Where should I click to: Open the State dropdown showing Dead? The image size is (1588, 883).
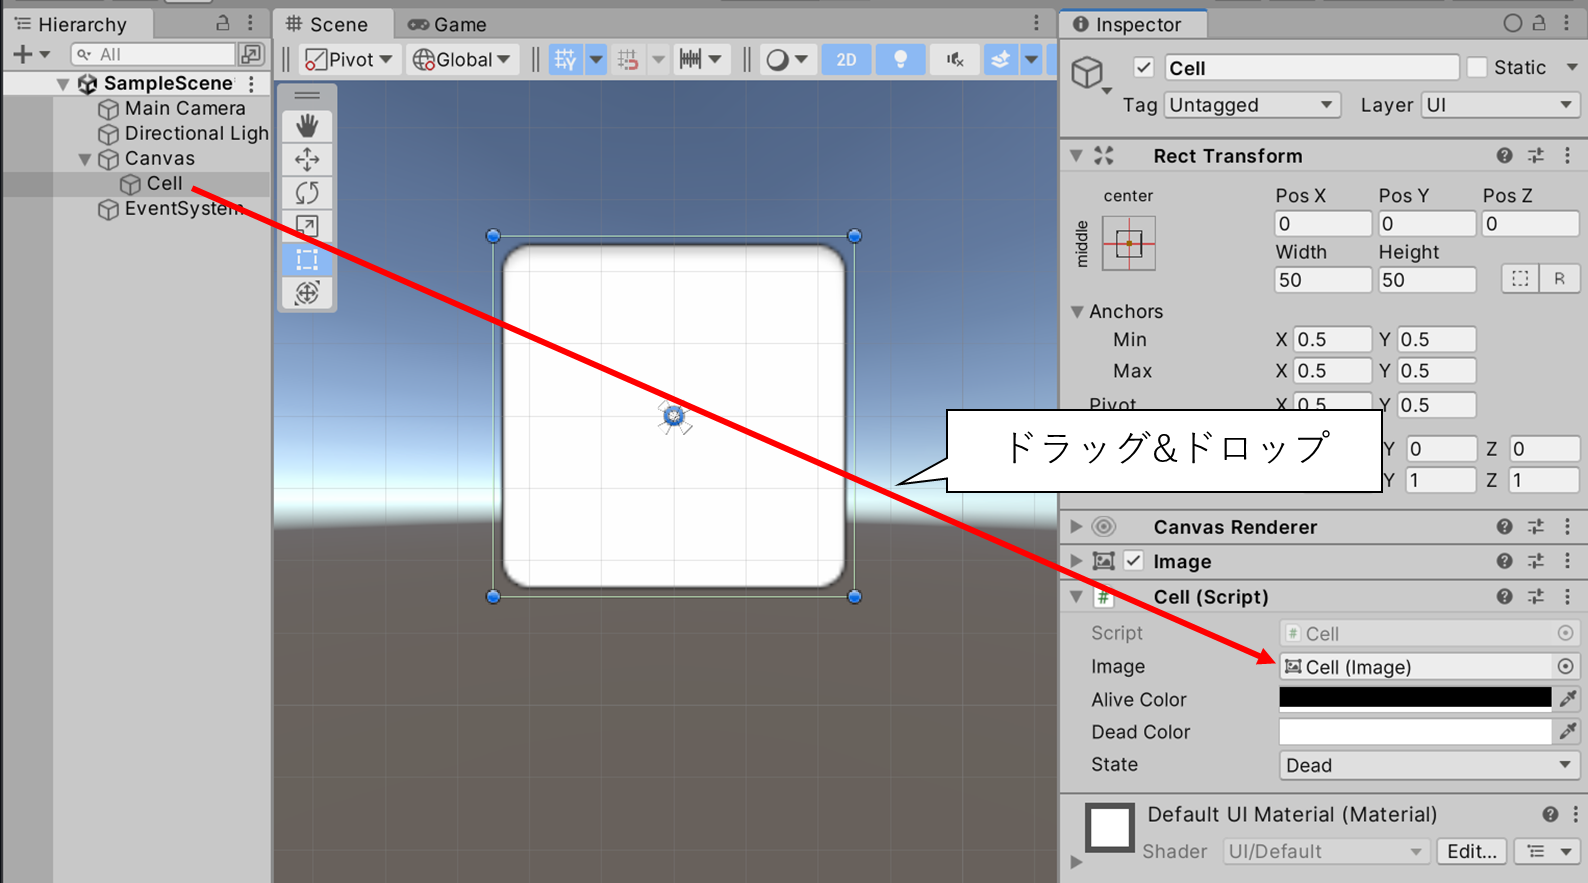click(x=1428, y=765)
